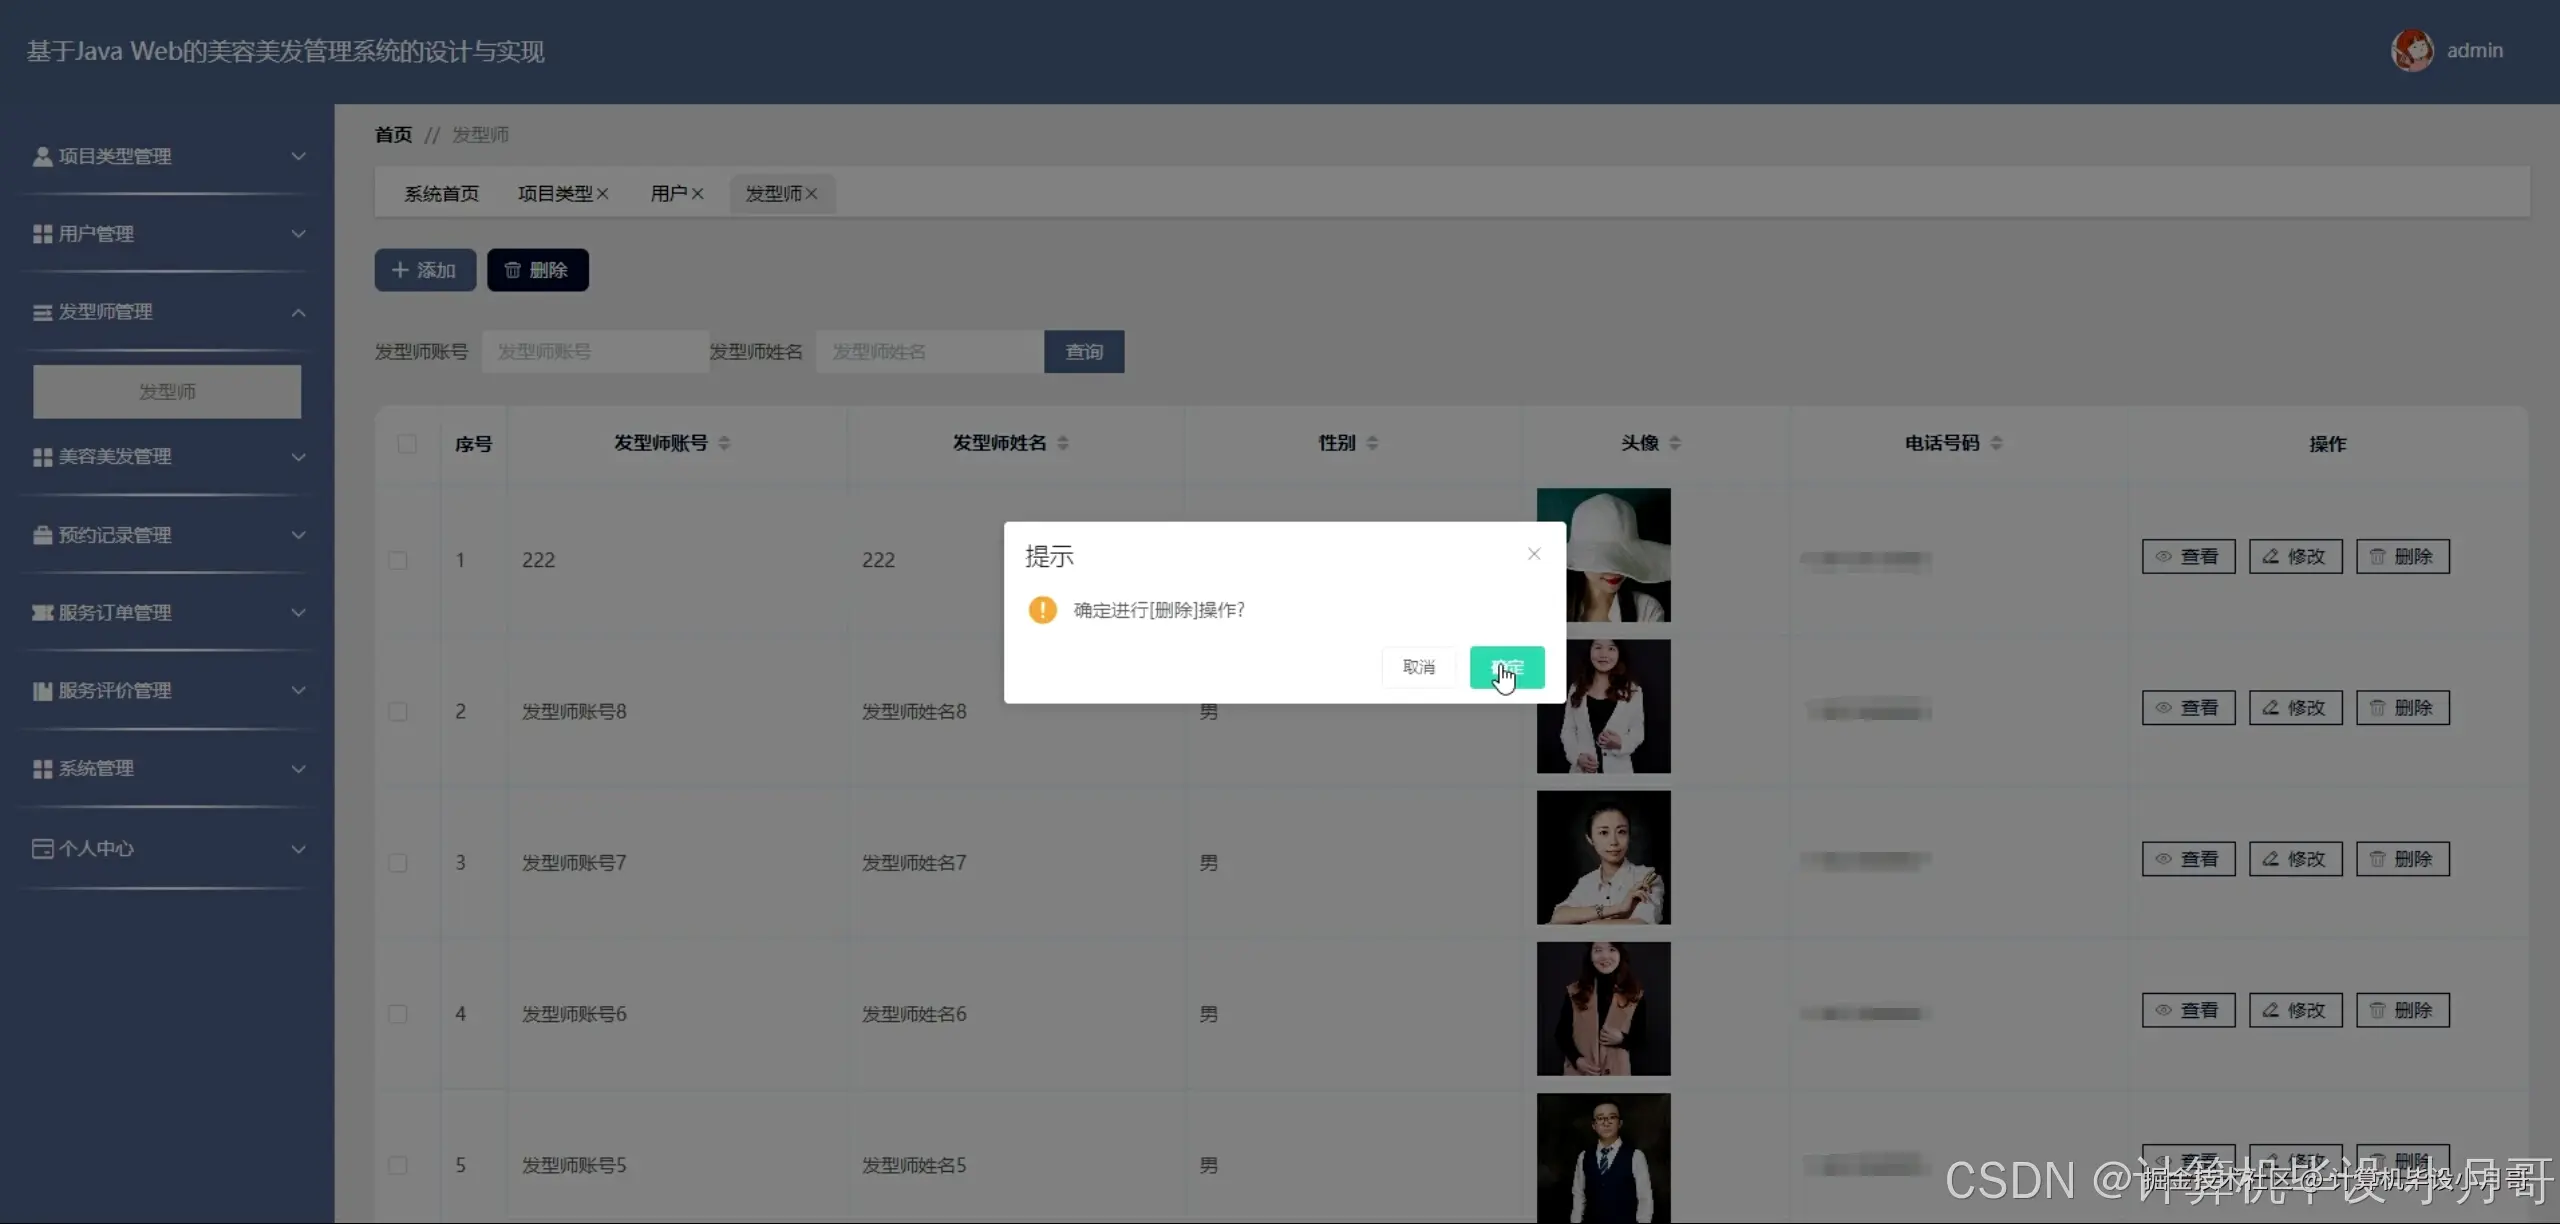Sort the 电话号码 column
This screenshot has height=1224, width=2560.
coord(1996,443)
